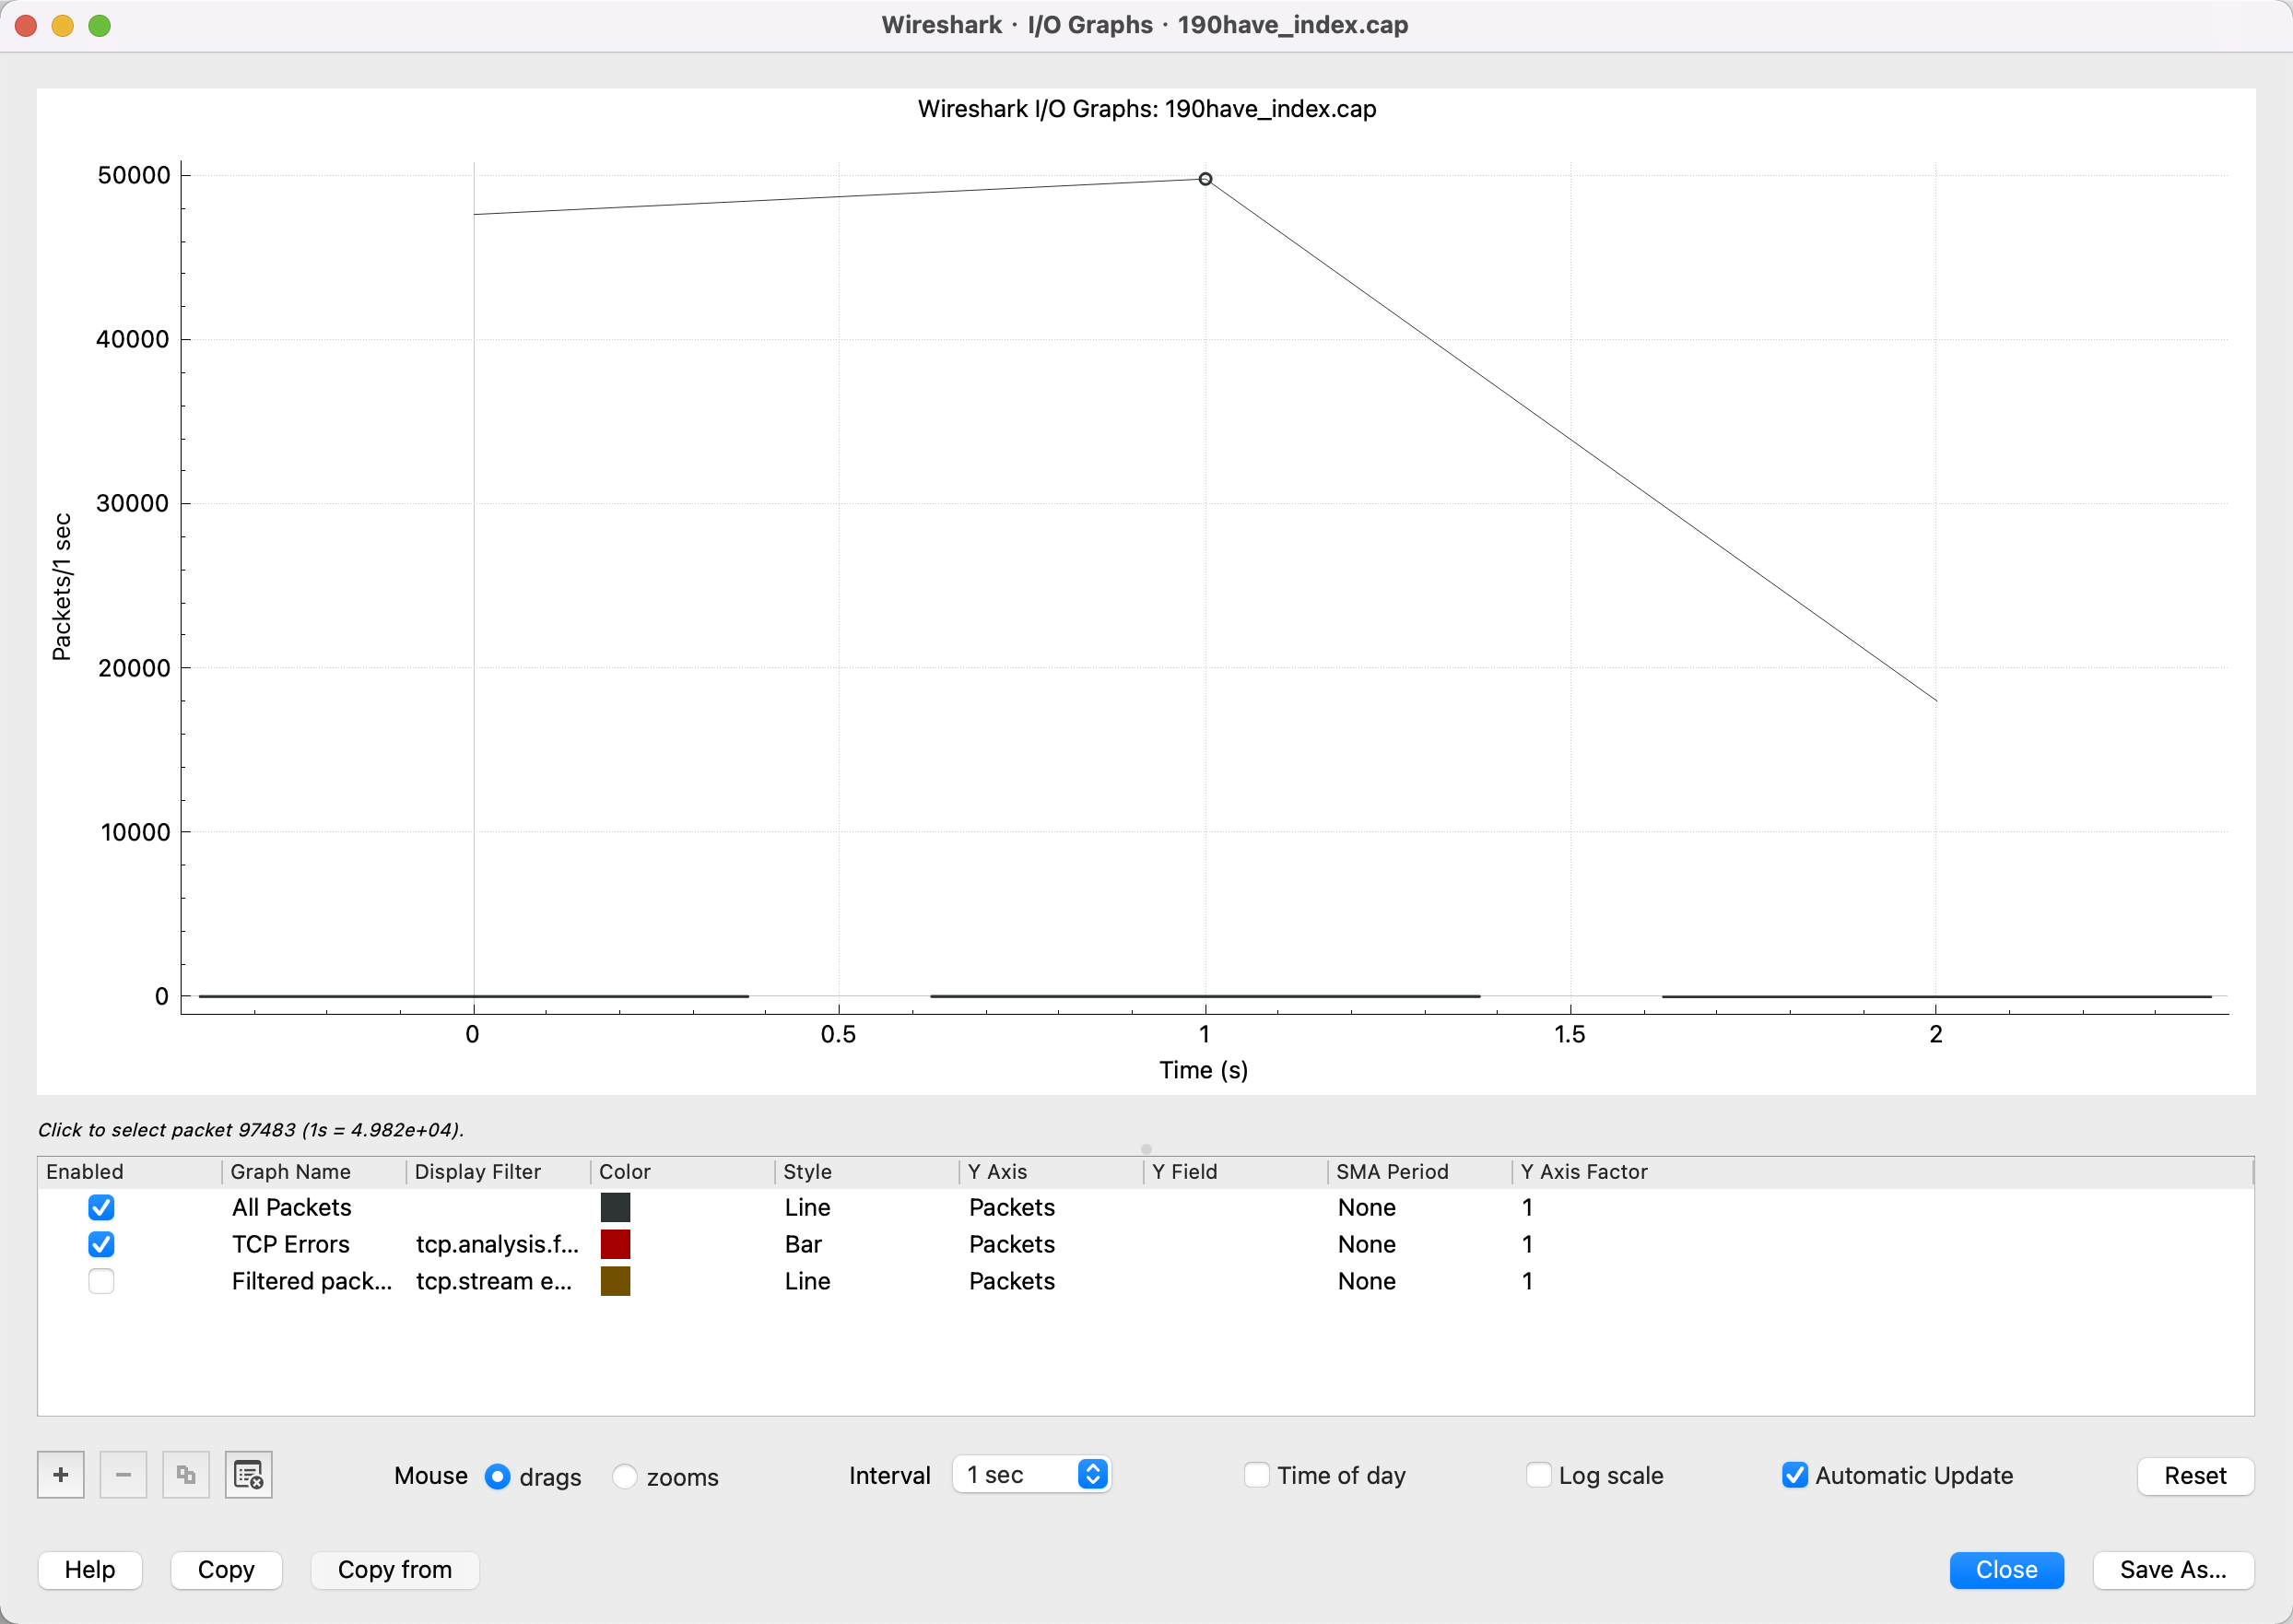Click the circular data point marker on graph
This screenshot has height=1624, width=2293.
[1205, 179]
